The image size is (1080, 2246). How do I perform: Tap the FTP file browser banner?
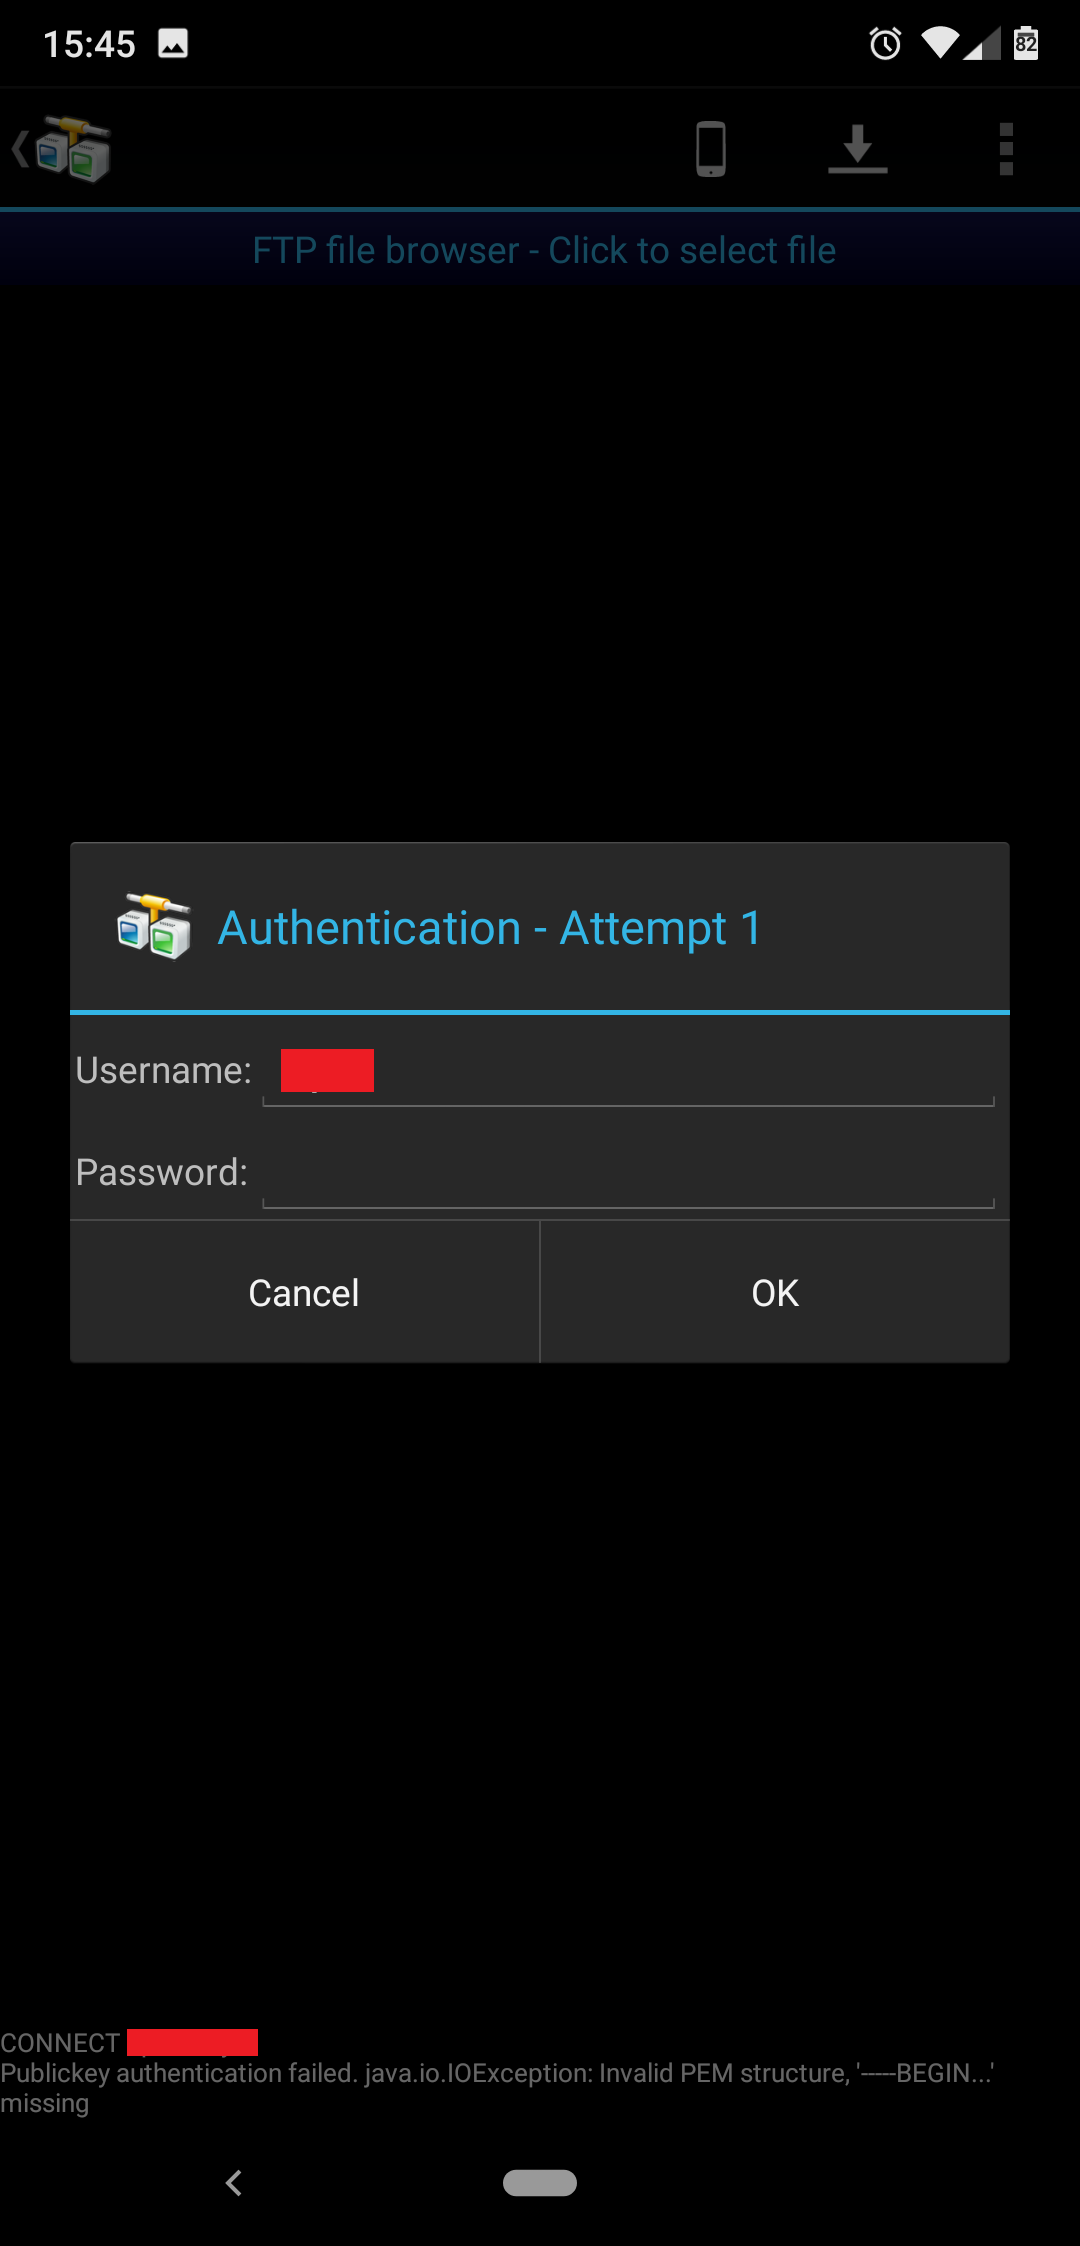[x=540, y=250]
